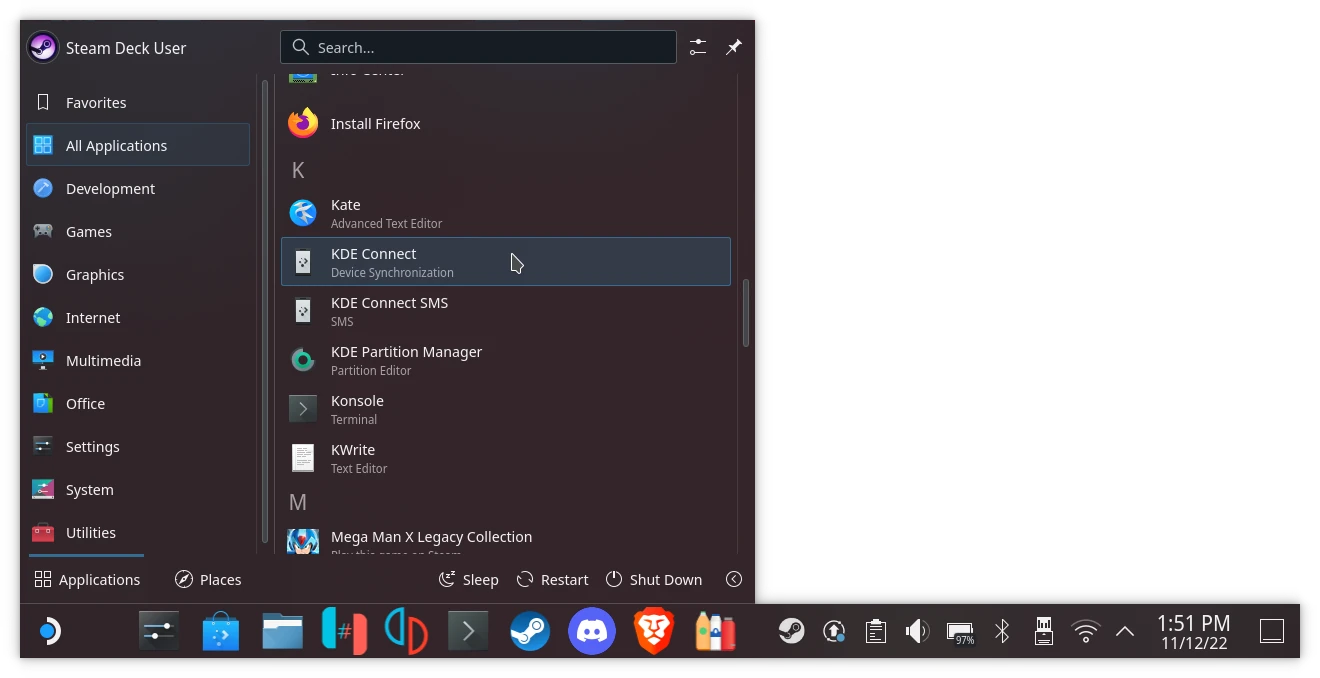Launch Mega Man X Legacy Collection
Viewport: 1320px width, 678px height.
click(x=506, y=539)
